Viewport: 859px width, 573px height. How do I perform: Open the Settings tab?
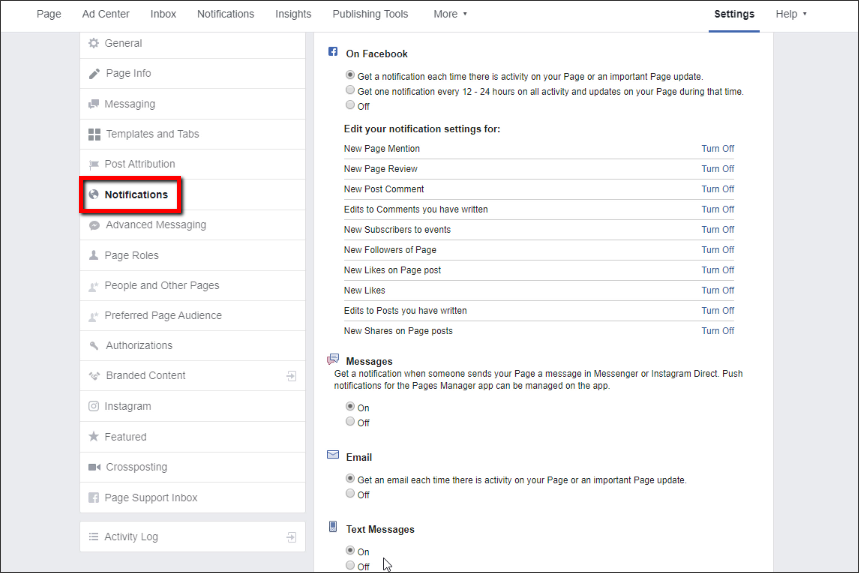[x=734, y=14]
